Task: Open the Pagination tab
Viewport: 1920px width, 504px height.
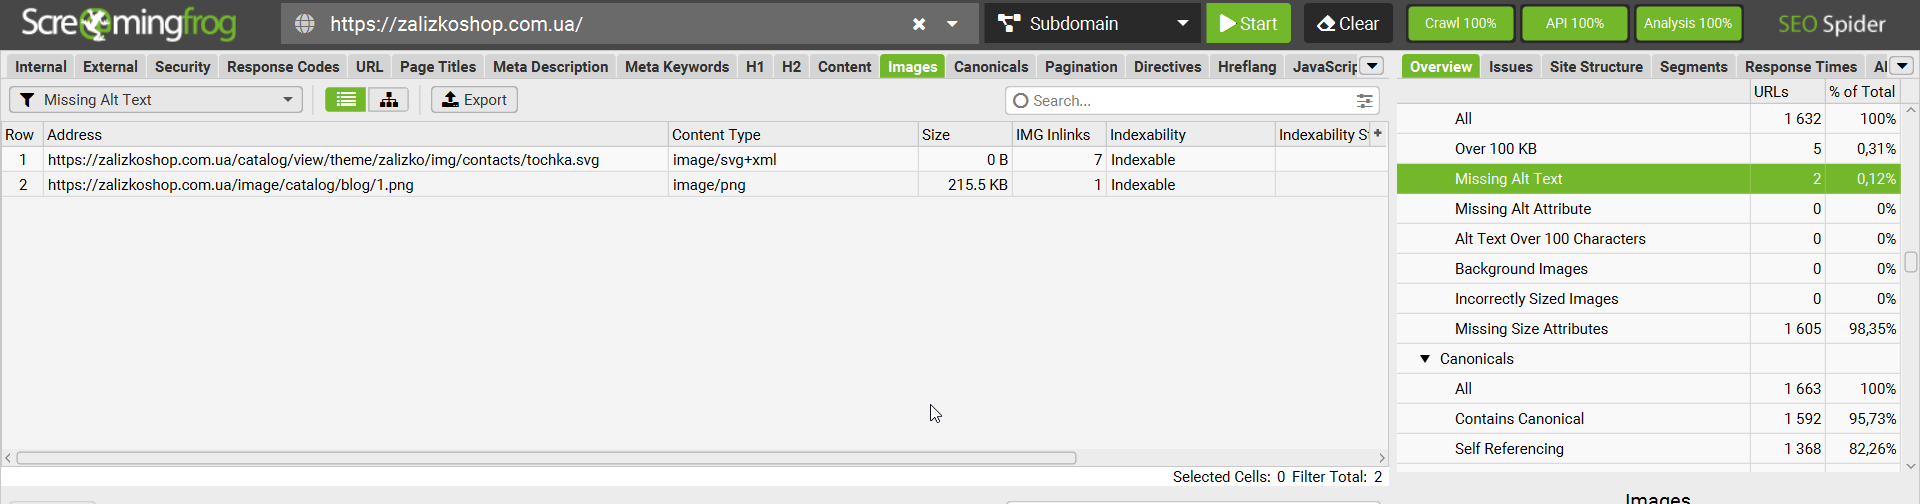Action: 1081,66
